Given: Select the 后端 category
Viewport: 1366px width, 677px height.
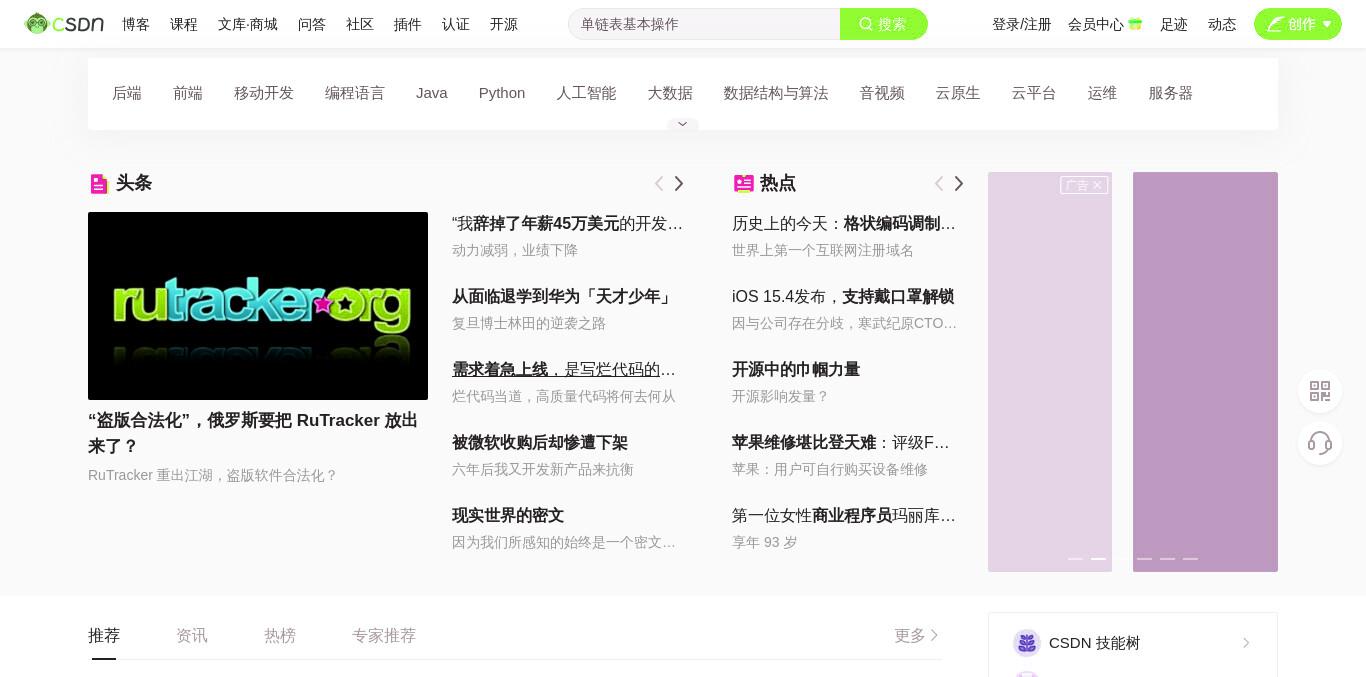Looking at the screenshot, I should point(127,93).
